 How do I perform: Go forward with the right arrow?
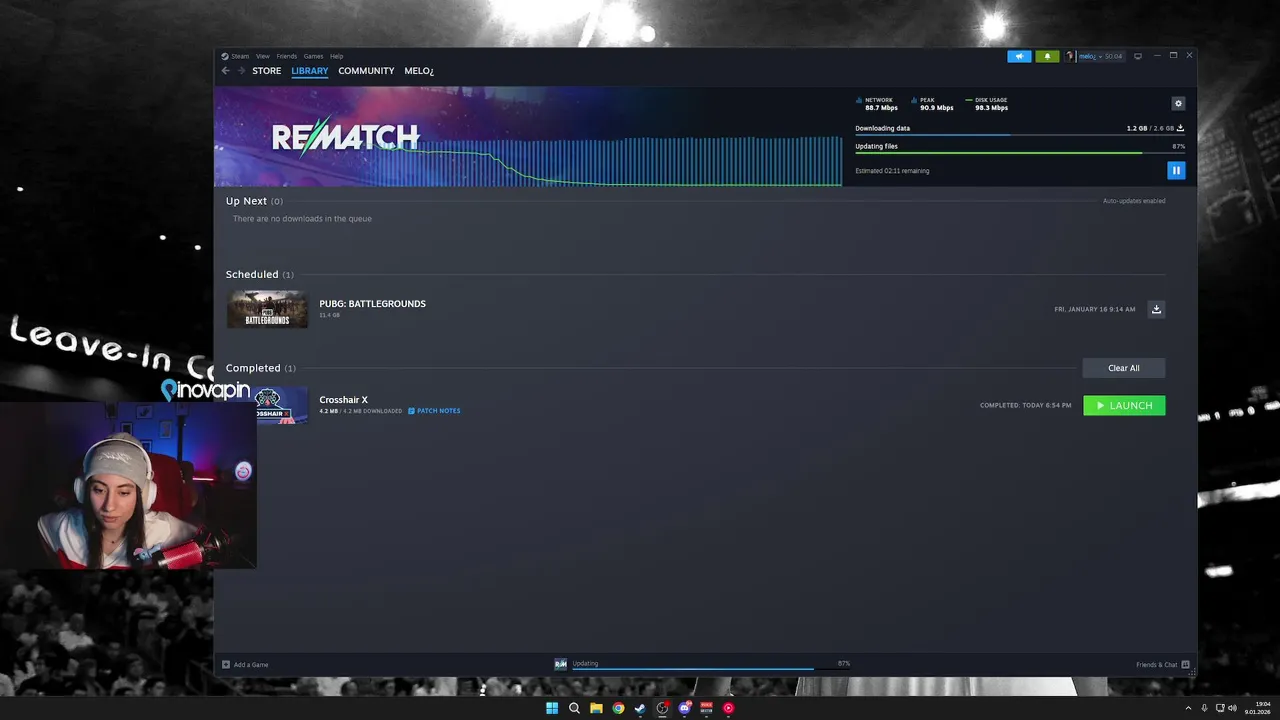(x=241, y=71)
